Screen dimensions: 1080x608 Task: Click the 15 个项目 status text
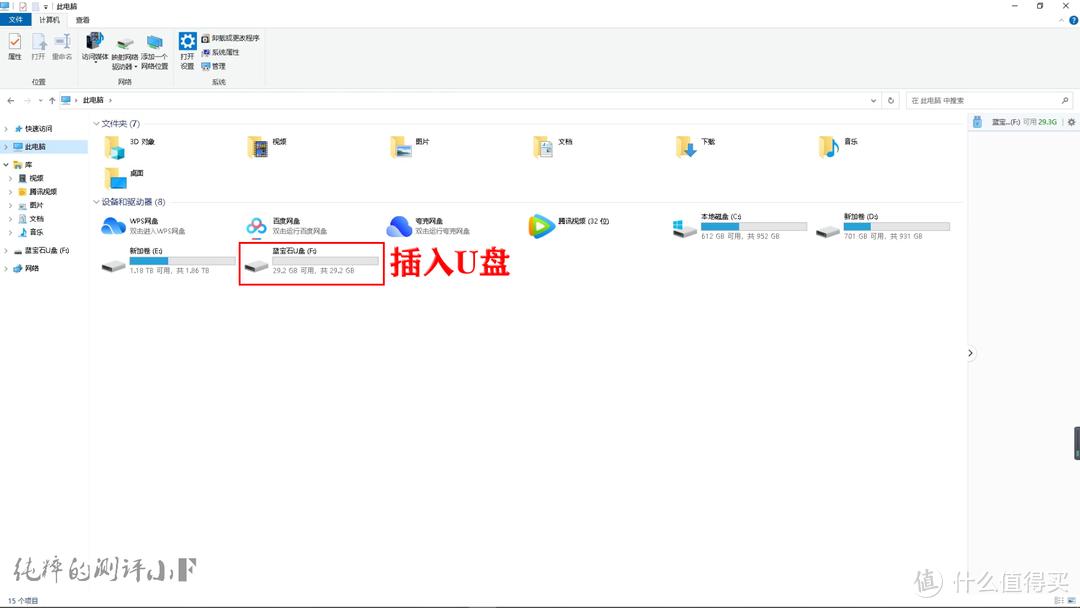coord(23,600)
